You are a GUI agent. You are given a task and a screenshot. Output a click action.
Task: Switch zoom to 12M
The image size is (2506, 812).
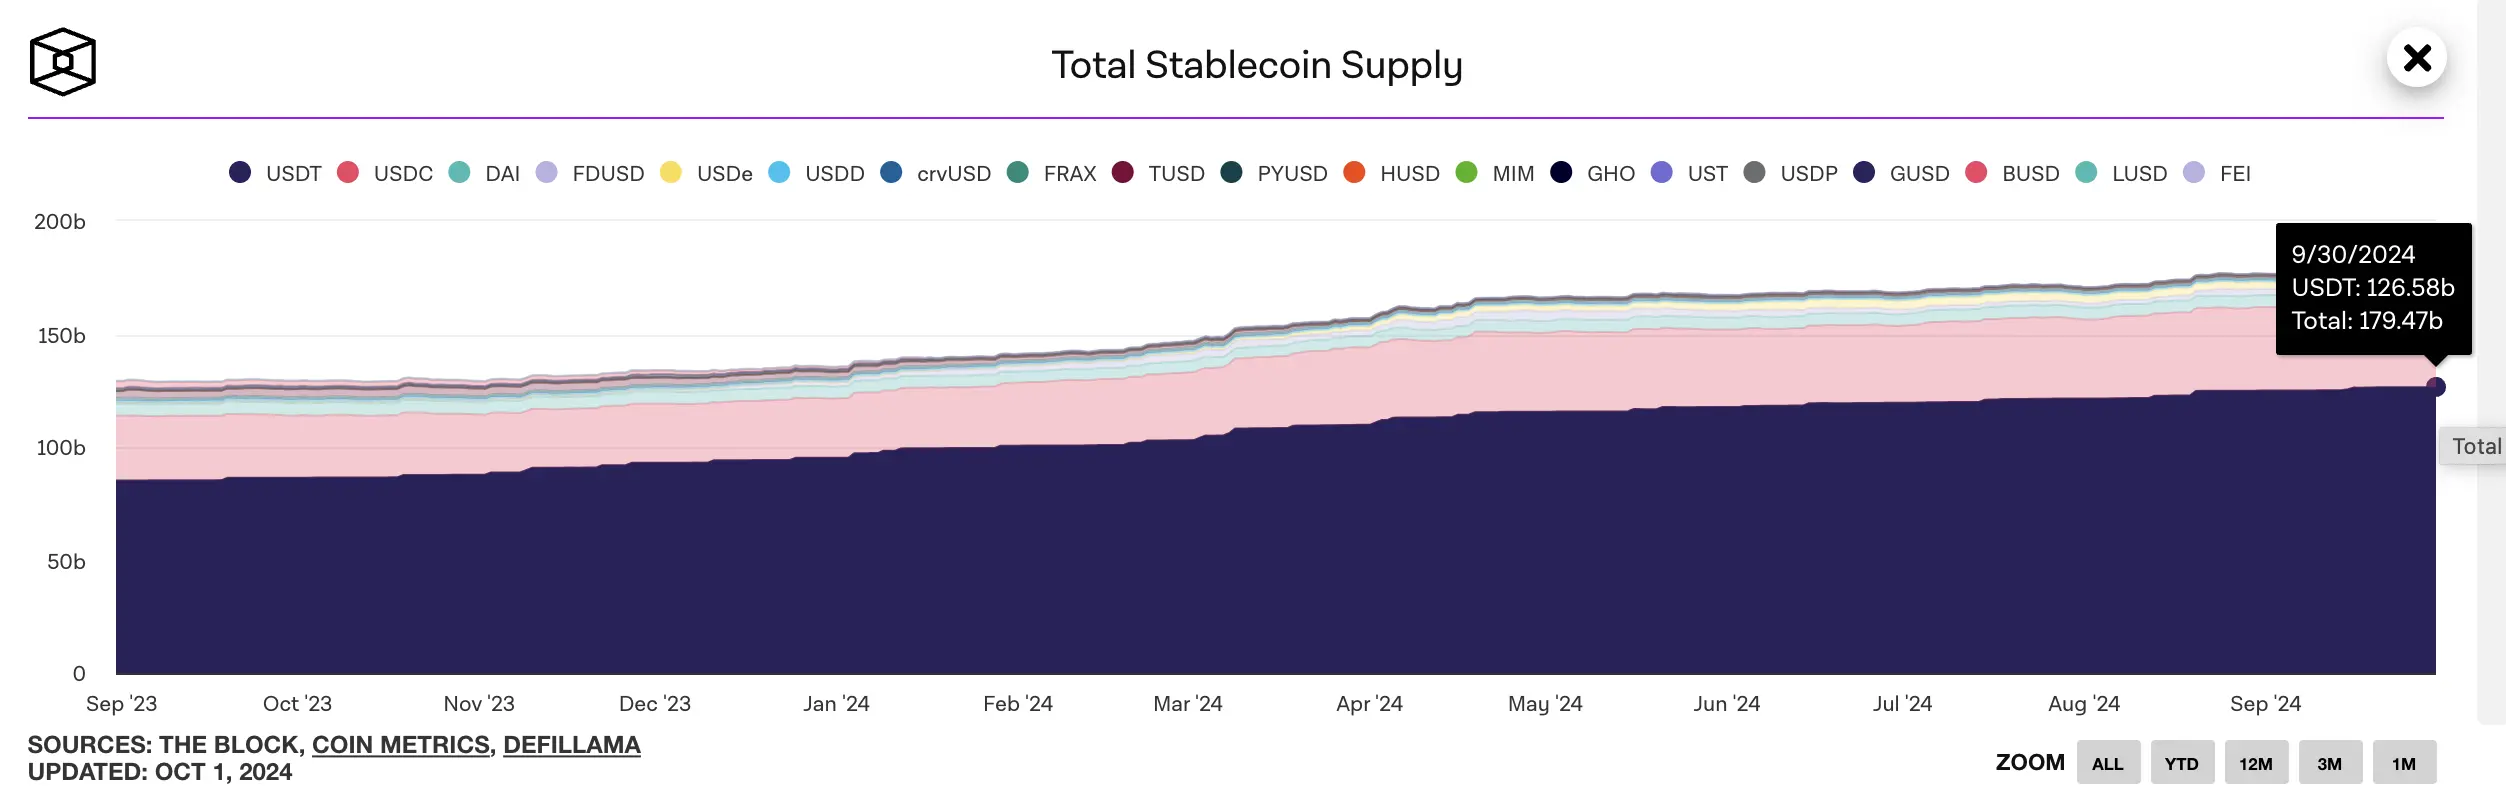(2255, 763)
